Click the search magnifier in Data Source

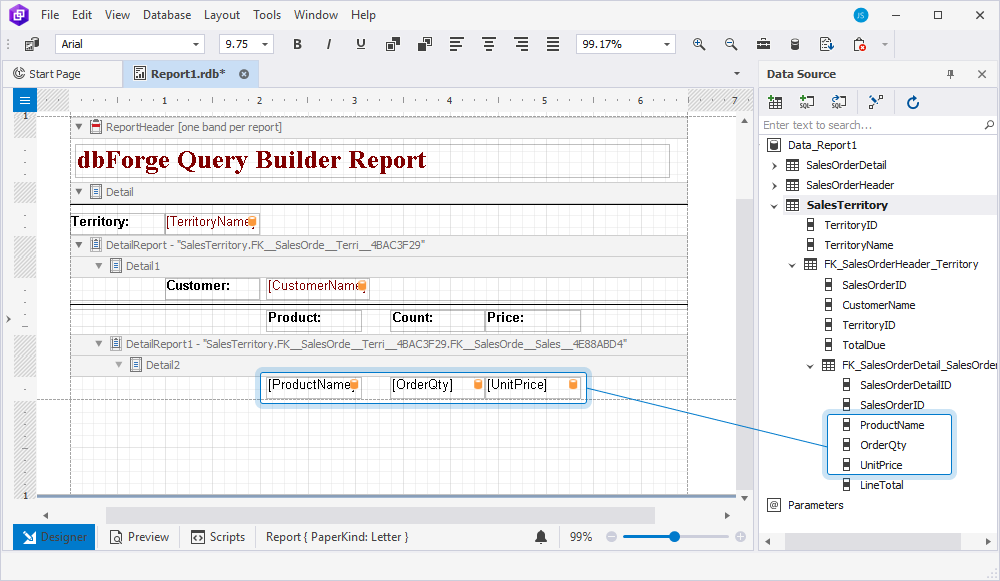989,125
